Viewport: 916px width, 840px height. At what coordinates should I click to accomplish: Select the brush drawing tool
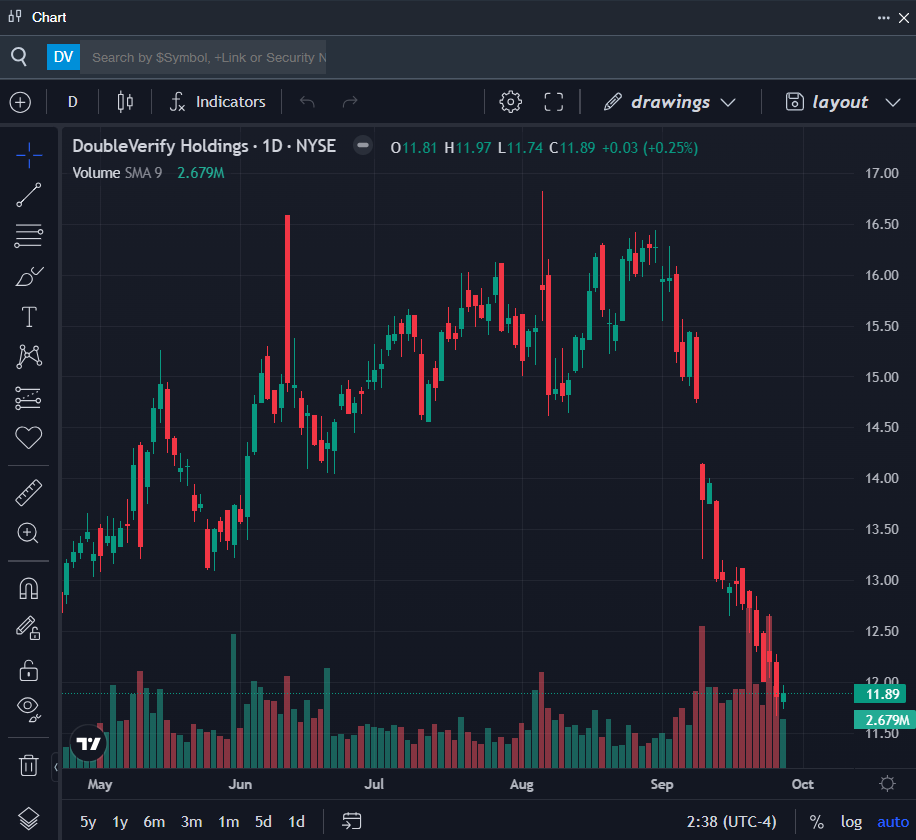coord(29,277)
